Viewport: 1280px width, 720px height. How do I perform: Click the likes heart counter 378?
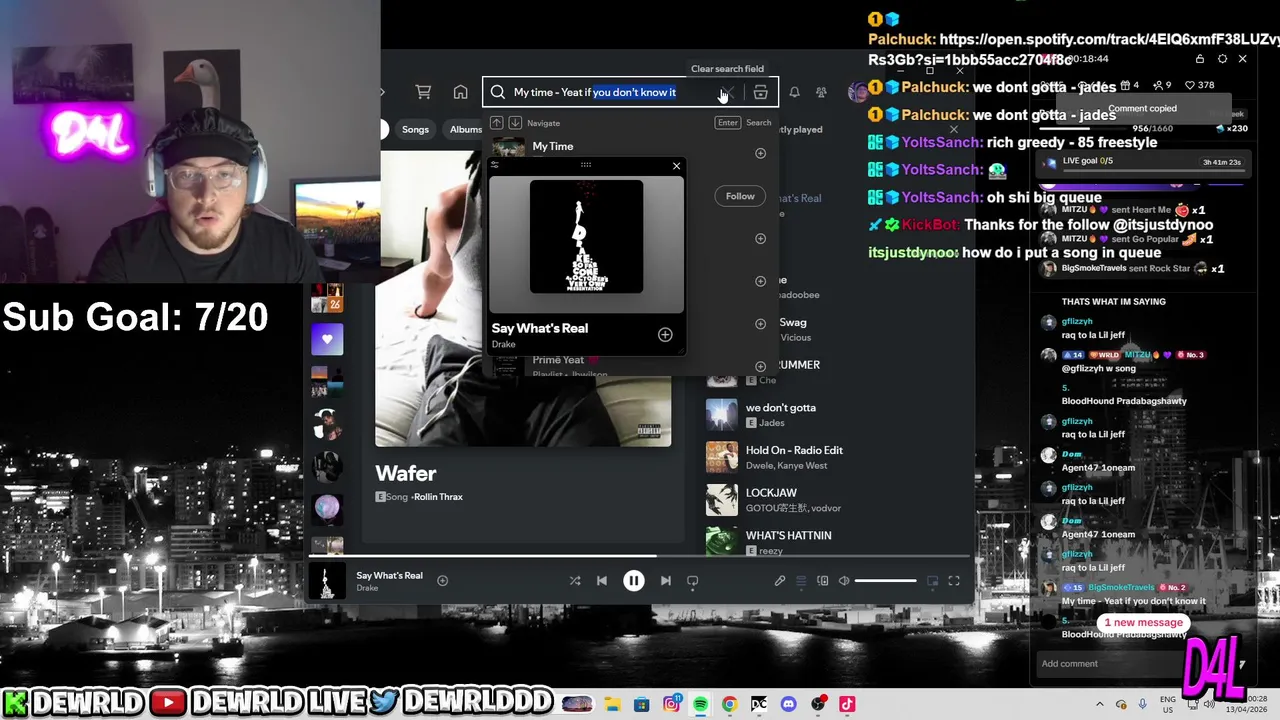[1201, 85]
